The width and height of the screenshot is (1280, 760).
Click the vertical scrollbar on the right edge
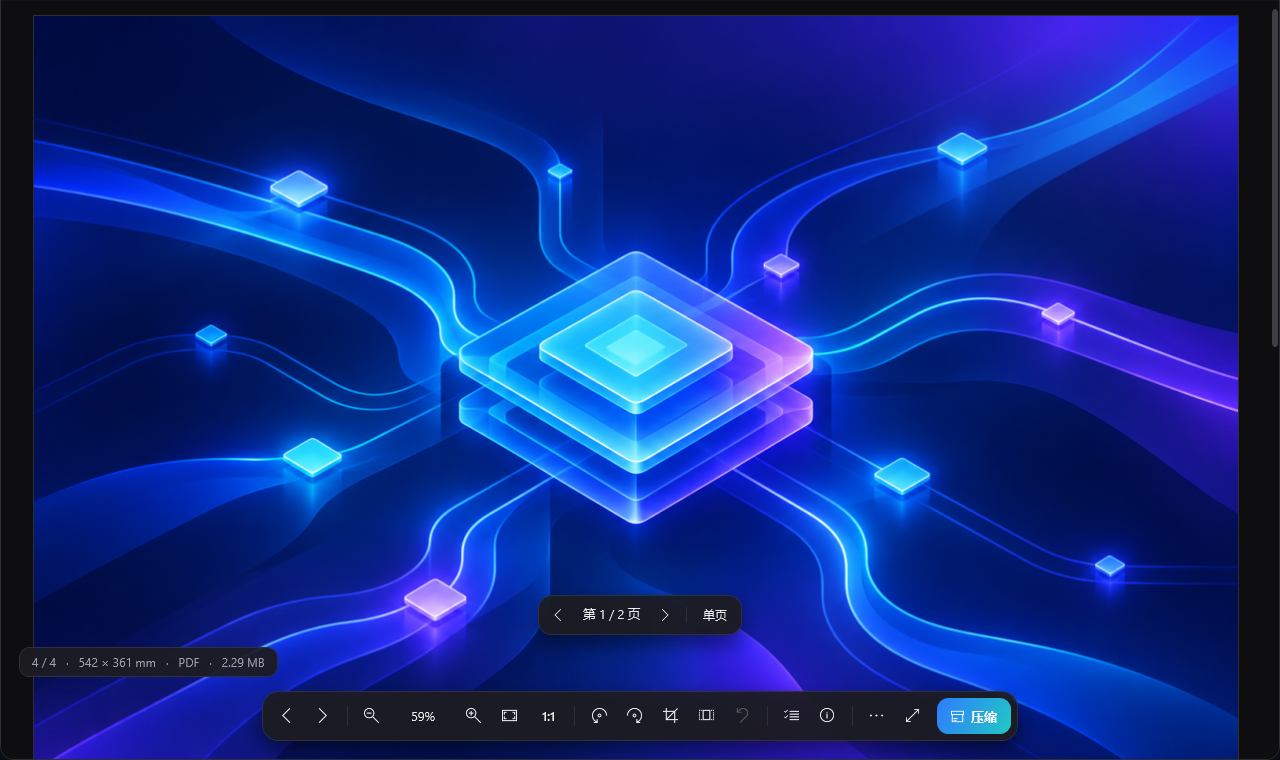pos(1274,180)
